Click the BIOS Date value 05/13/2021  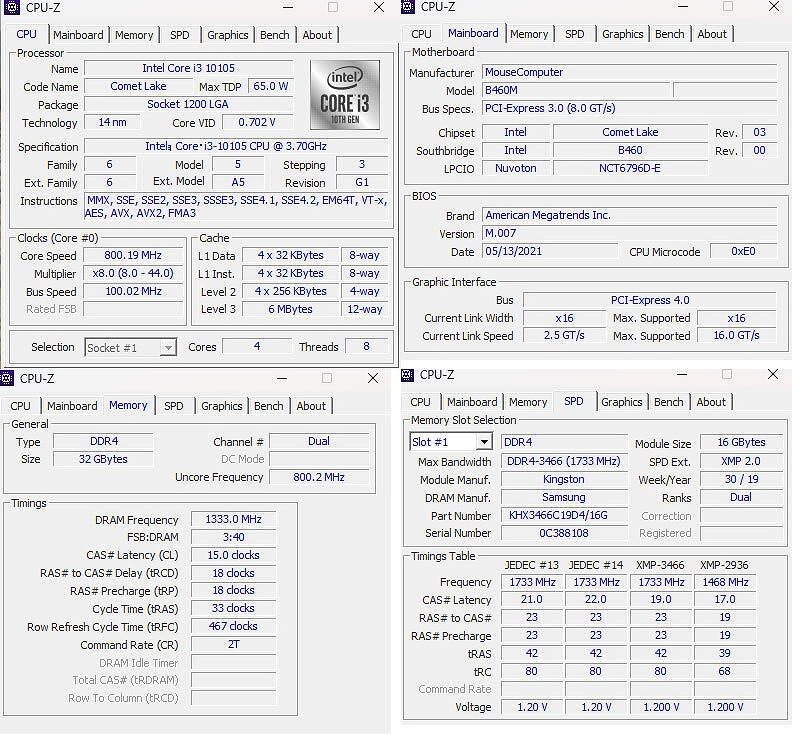[550, 251]
